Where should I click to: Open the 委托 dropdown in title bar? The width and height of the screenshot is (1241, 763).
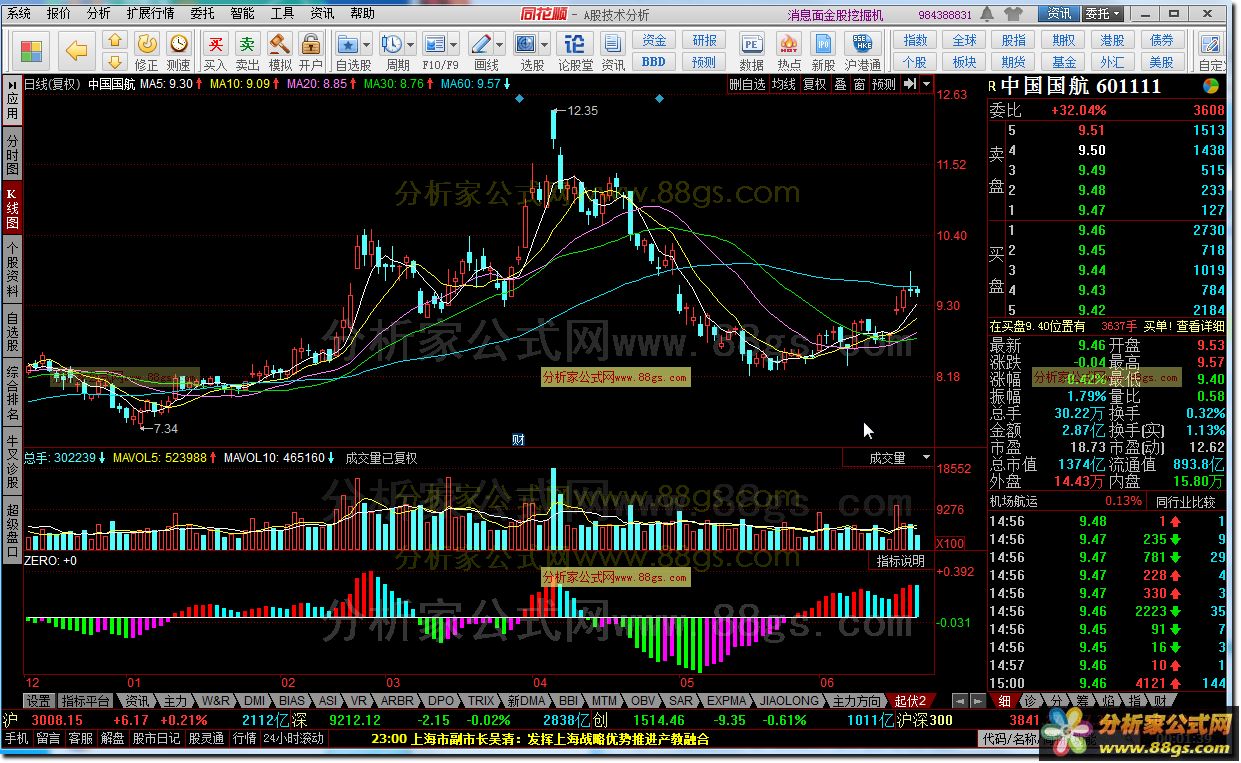click(1103, 14)
